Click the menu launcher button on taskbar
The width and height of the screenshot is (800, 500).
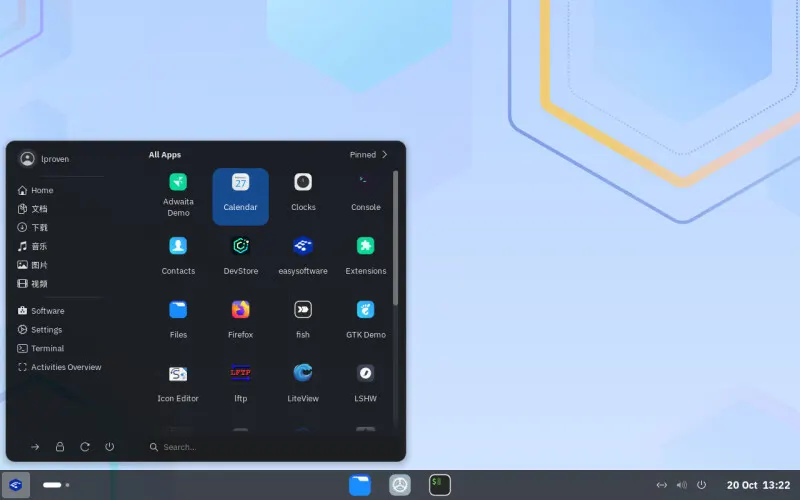tap(16, 485)
